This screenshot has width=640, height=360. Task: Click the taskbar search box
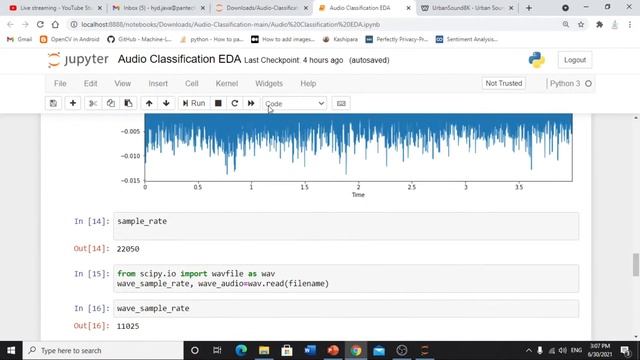(103, 351)
